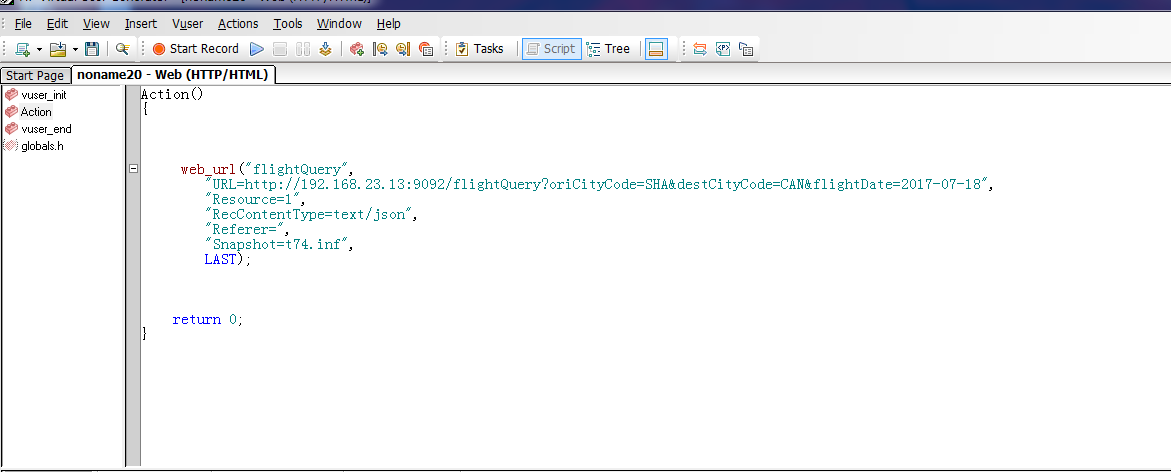Click the URL= line in the code
The height and width of the screenshot is (472, 1171).
coord(599,184)
